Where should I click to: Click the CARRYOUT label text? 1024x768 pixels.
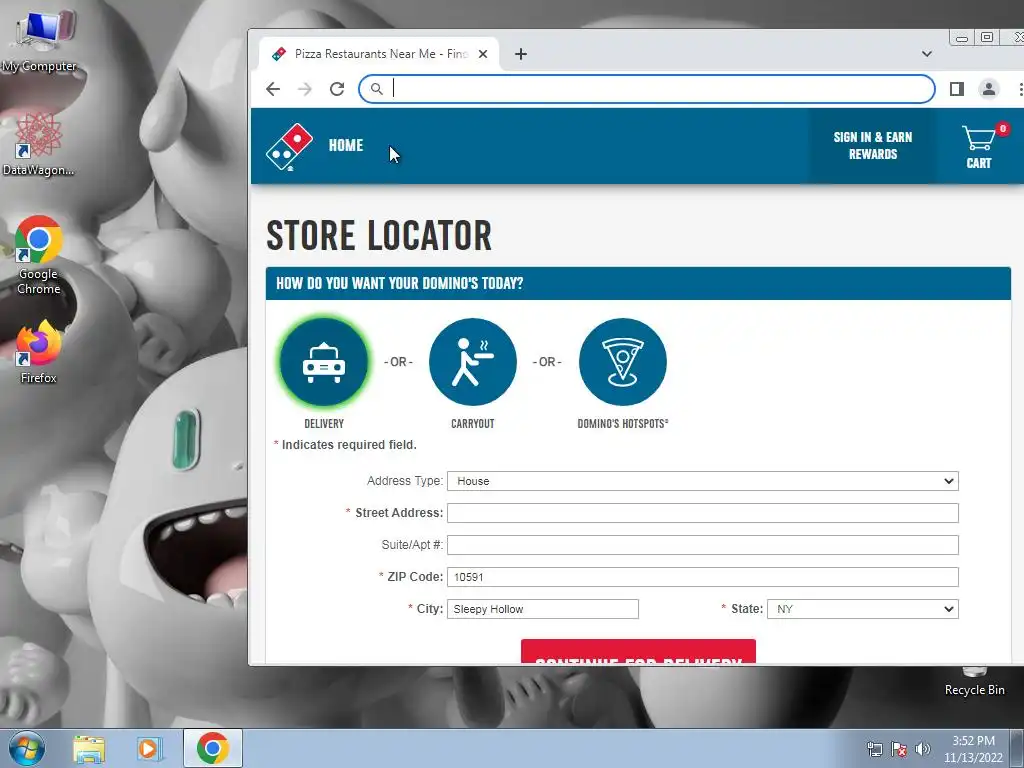pyautogui.click(x=473, y=424)
